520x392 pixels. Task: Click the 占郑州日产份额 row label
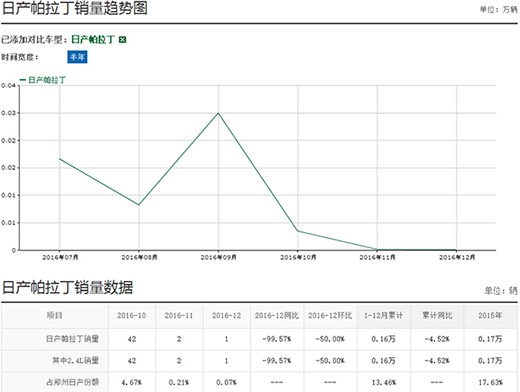[x=72, y=382]
